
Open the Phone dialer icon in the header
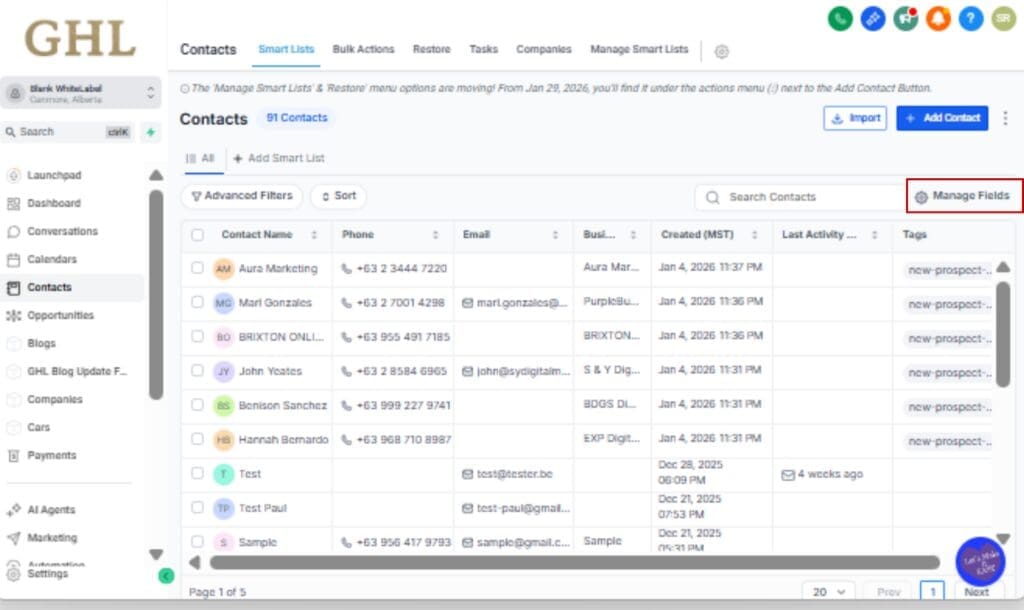(x=840, y=18)
